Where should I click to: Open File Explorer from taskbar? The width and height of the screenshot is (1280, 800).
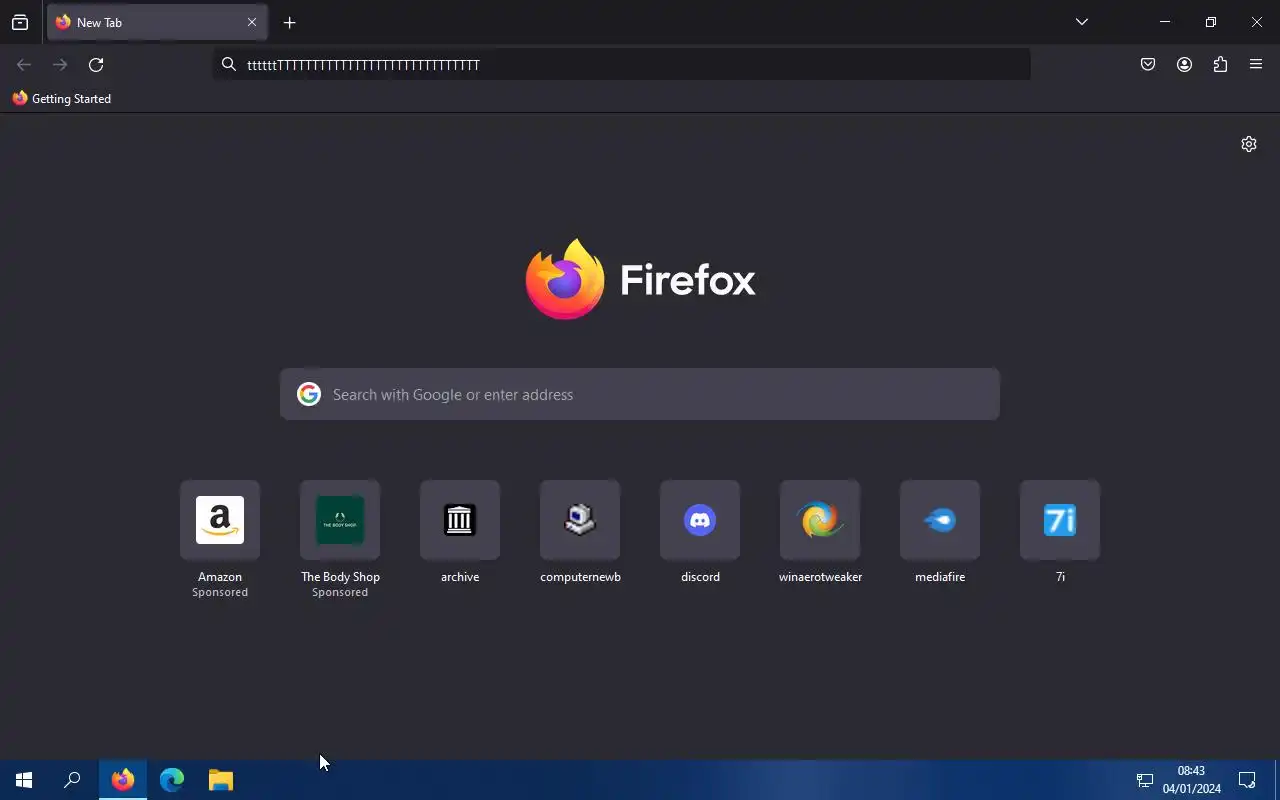point(221,780)
